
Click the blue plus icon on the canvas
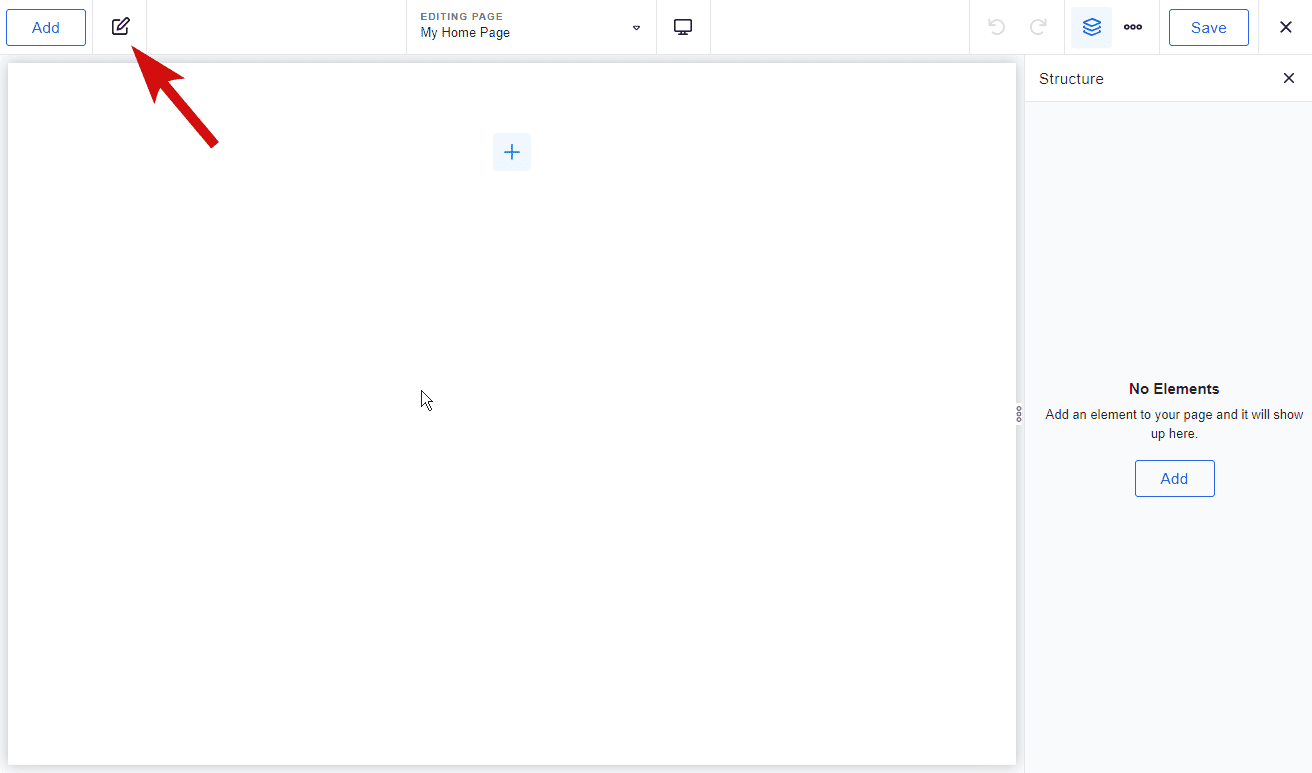(512, 152)
